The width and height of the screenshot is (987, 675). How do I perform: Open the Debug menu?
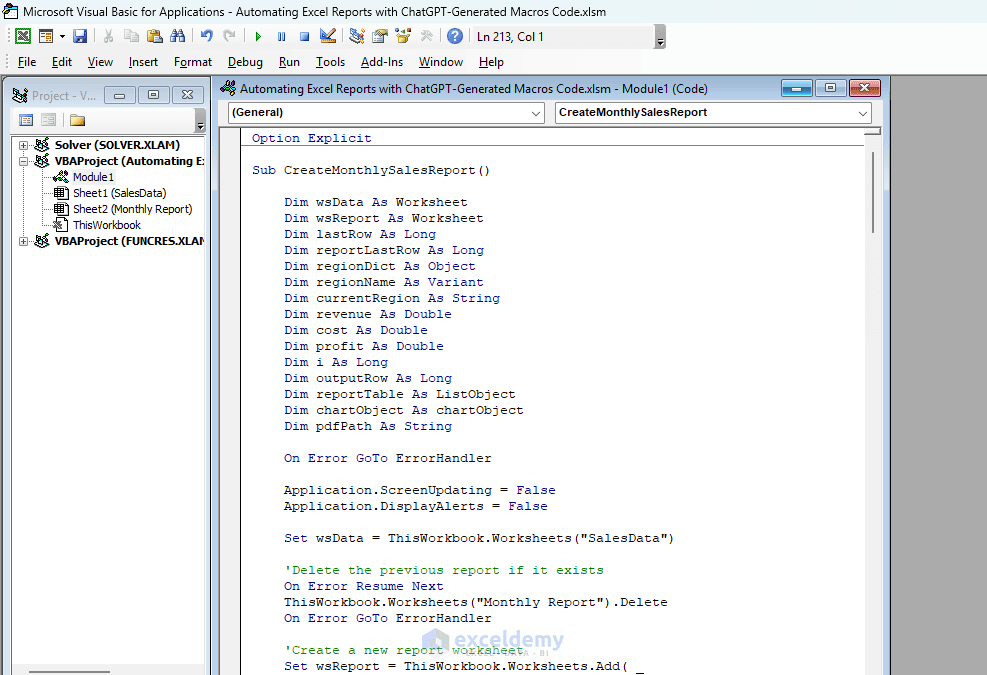pos(245,62)
